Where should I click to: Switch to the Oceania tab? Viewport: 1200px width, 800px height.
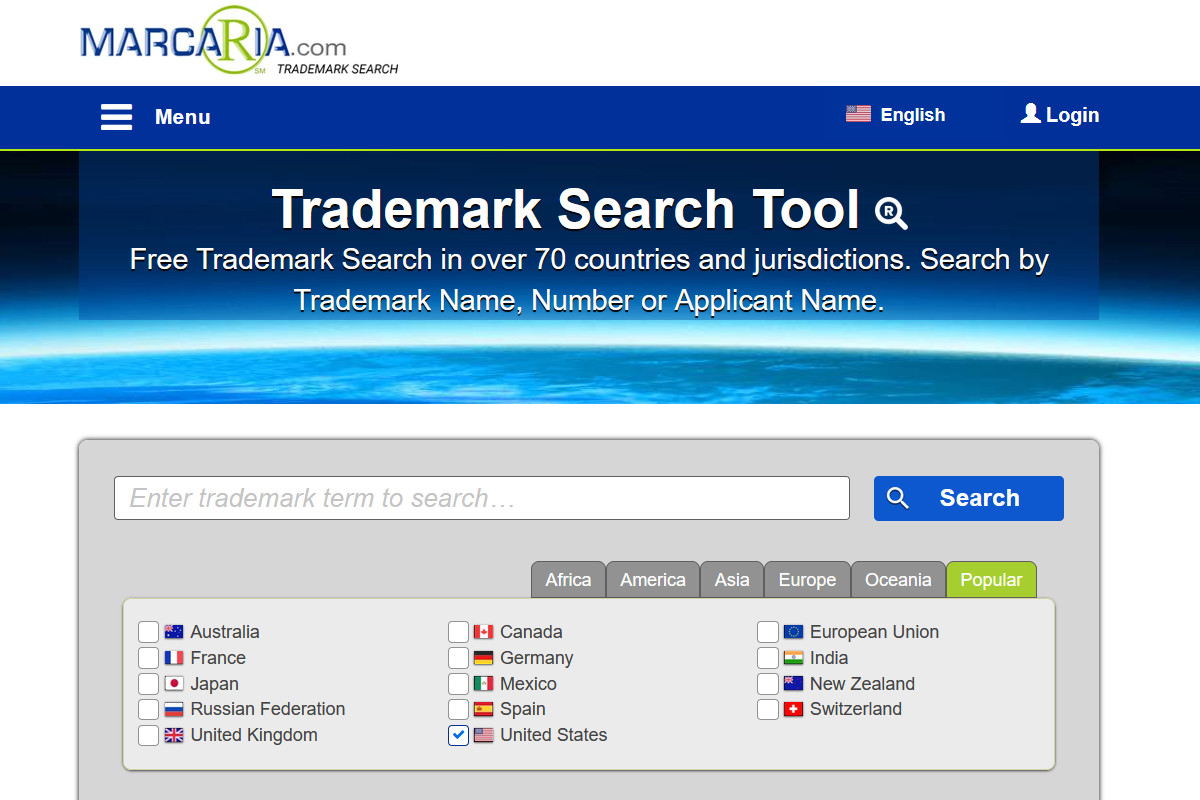point(898,580)
